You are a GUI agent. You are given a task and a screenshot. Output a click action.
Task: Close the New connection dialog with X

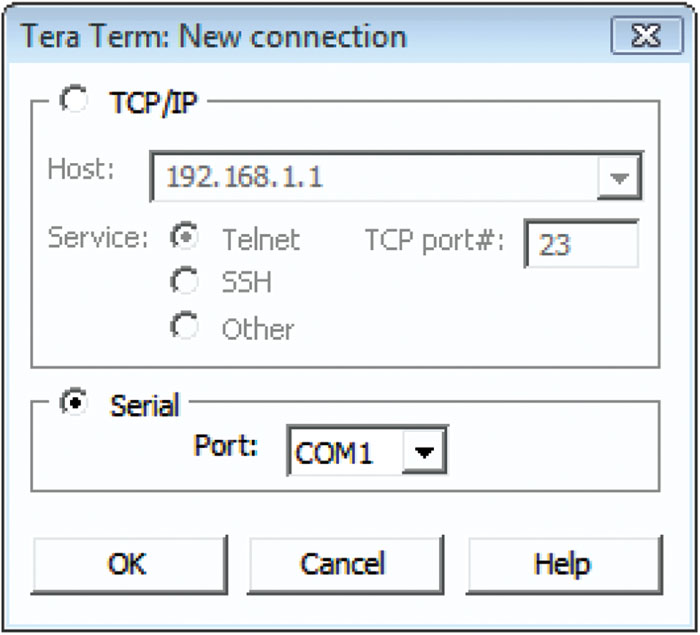647,35
